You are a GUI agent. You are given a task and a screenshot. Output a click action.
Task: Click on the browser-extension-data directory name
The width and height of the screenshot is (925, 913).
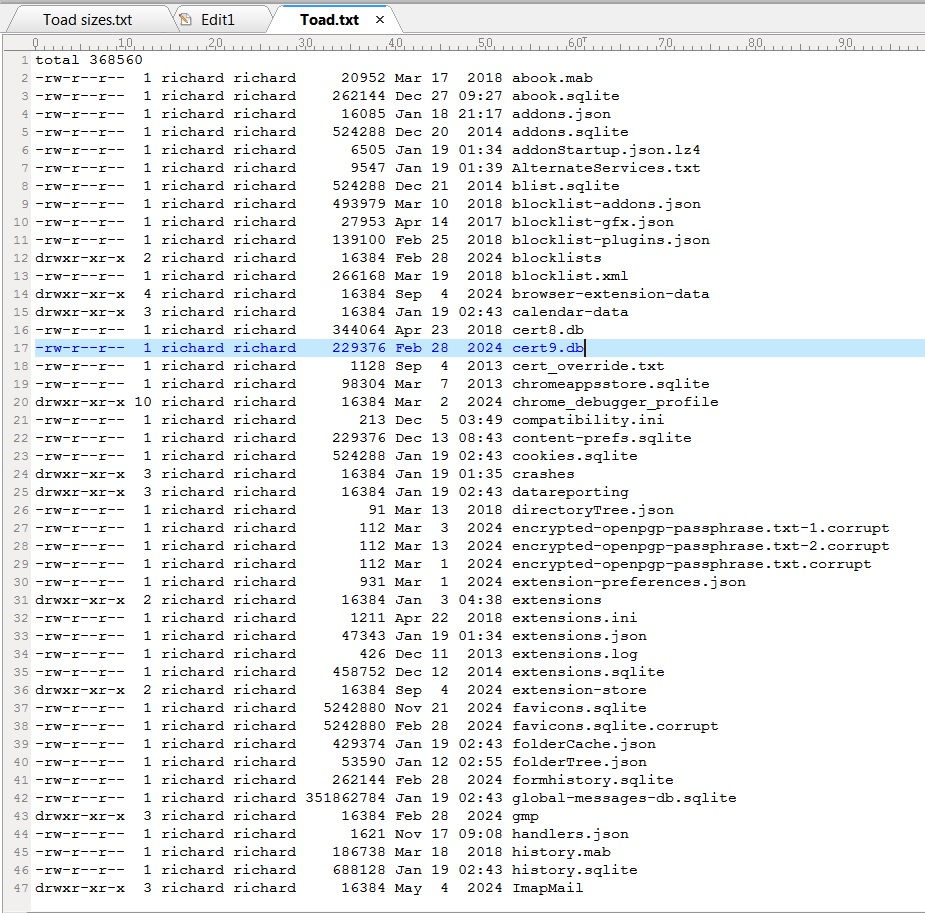tap(610, 294)
